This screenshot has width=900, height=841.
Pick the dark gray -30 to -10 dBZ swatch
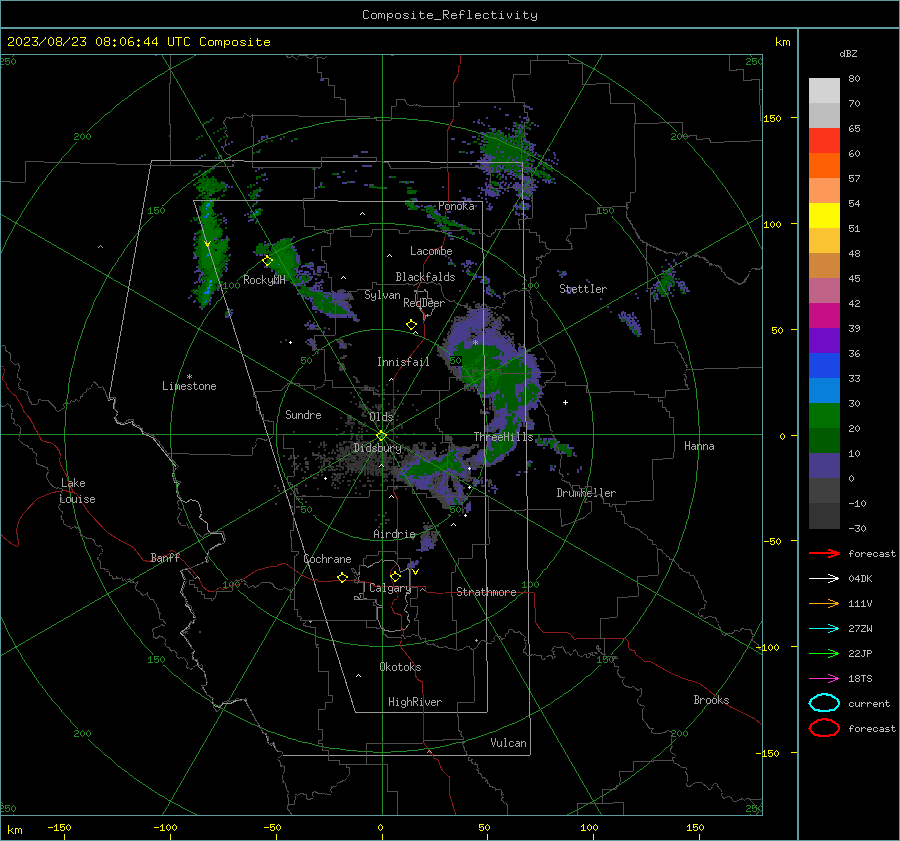pyautogui.click(x=824, y=515)
